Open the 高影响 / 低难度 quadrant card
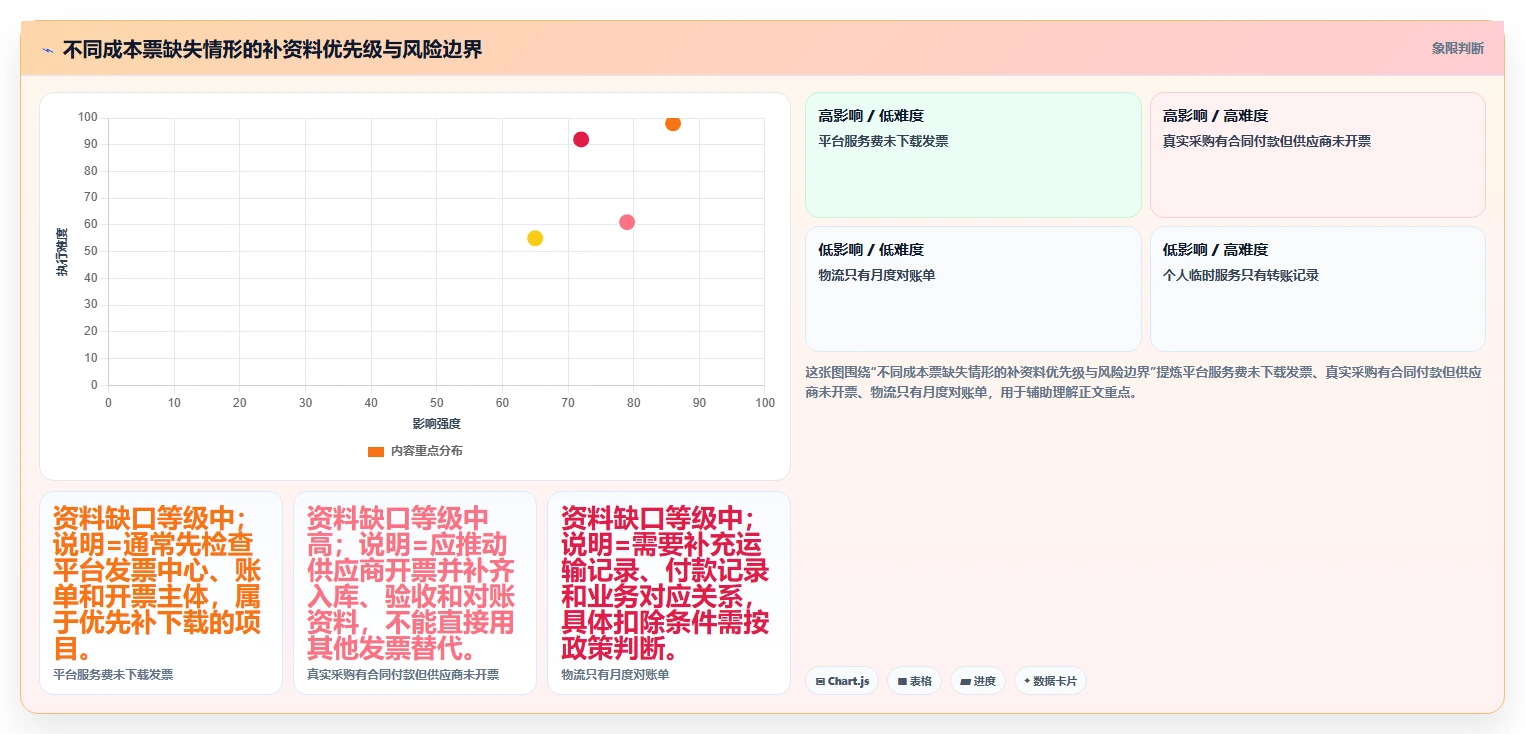The image size is (1525, 734). (x=973, y=155)
